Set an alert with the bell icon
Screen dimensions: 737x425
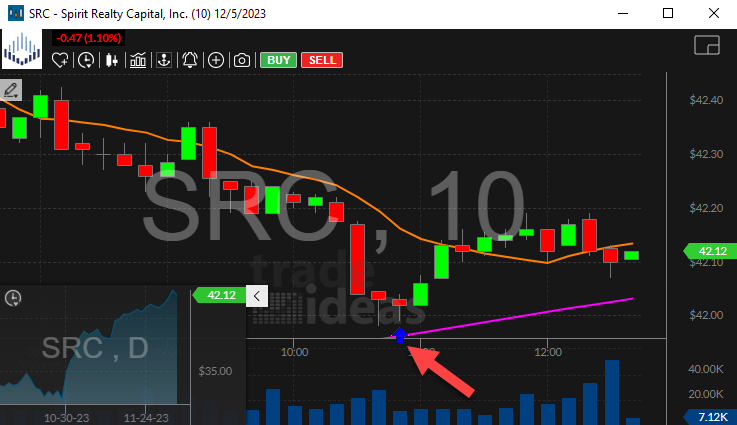pyautogui.click(x=190, y=60)
